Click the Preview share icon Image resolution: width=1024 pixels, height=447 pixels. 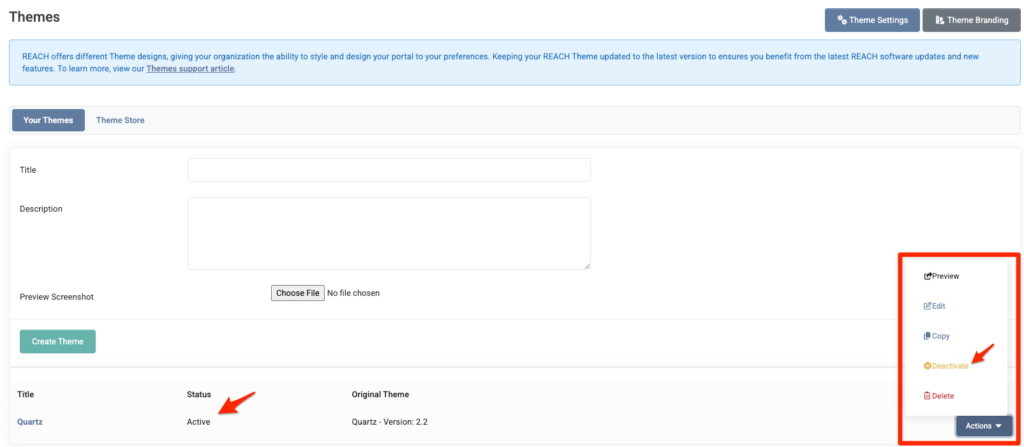927,276
